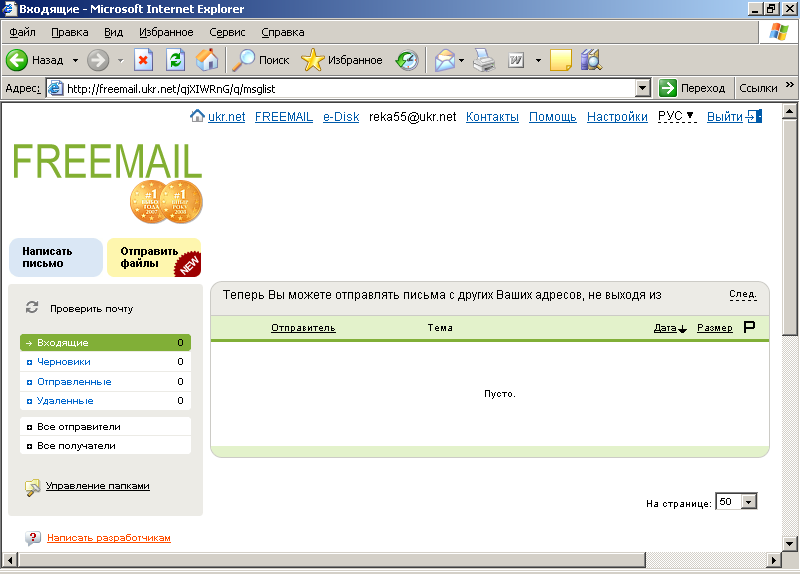Click the green Back arrow button
The image size is (800, 574).
[17, 60]
